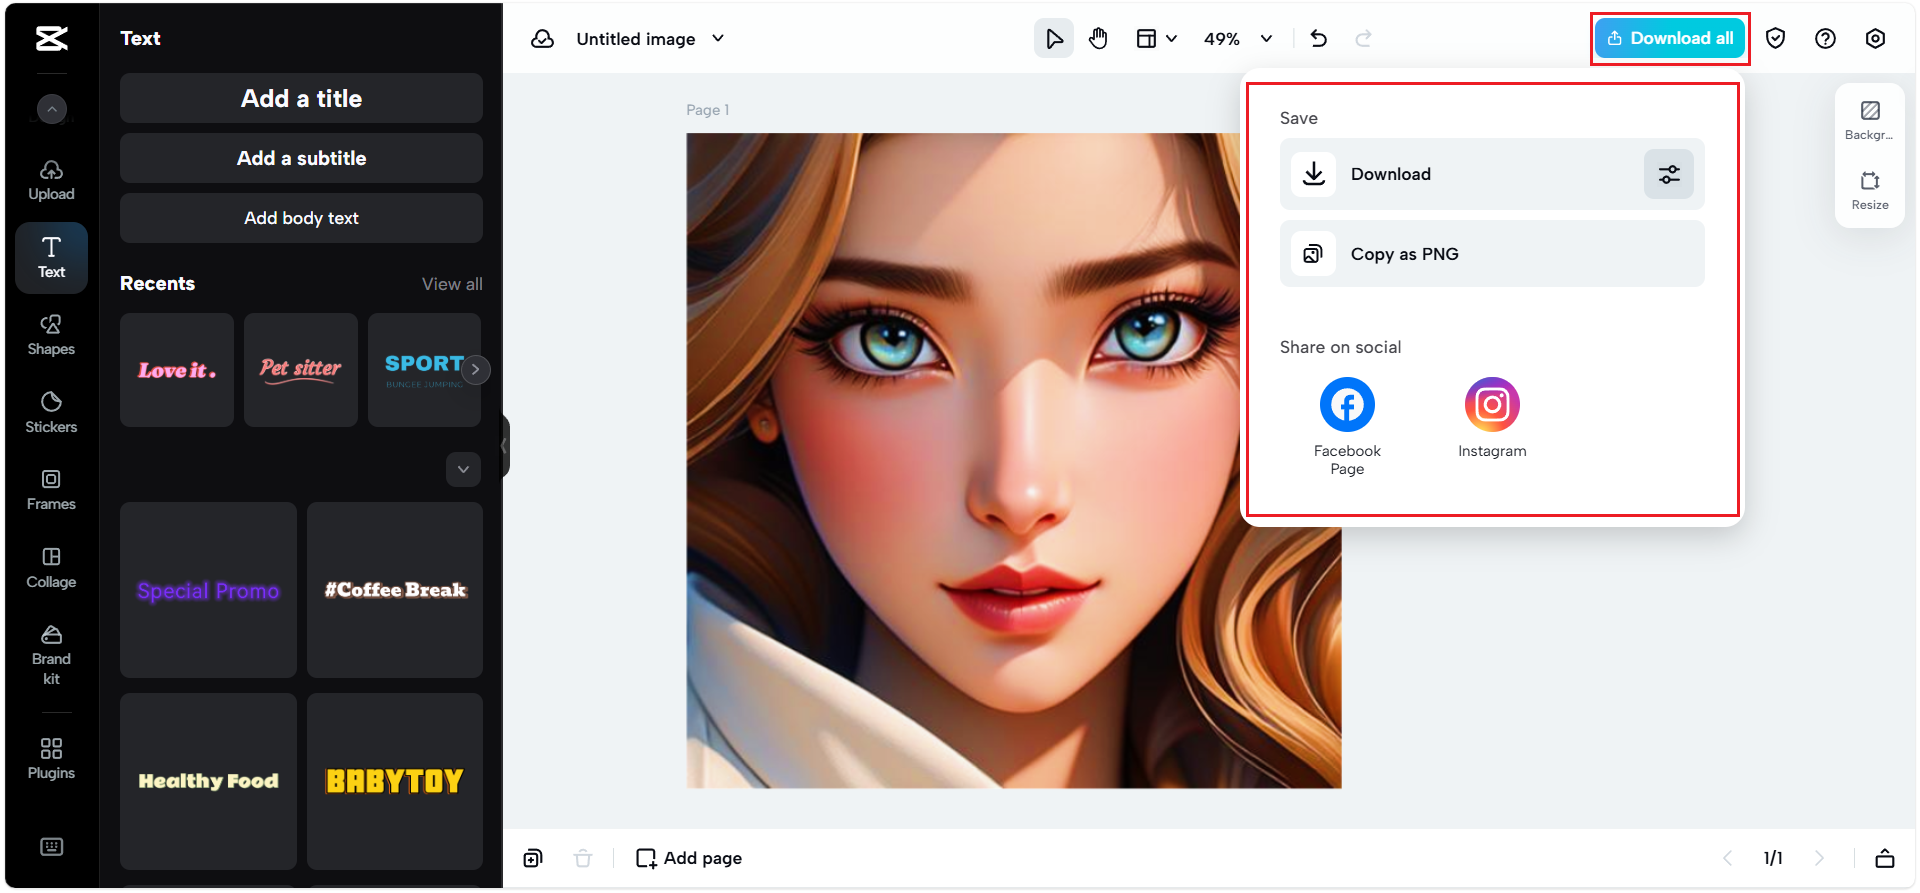The image size is (1920, 893).
Task: Select the #Coffee Break text style
Action: coord(395,590)
